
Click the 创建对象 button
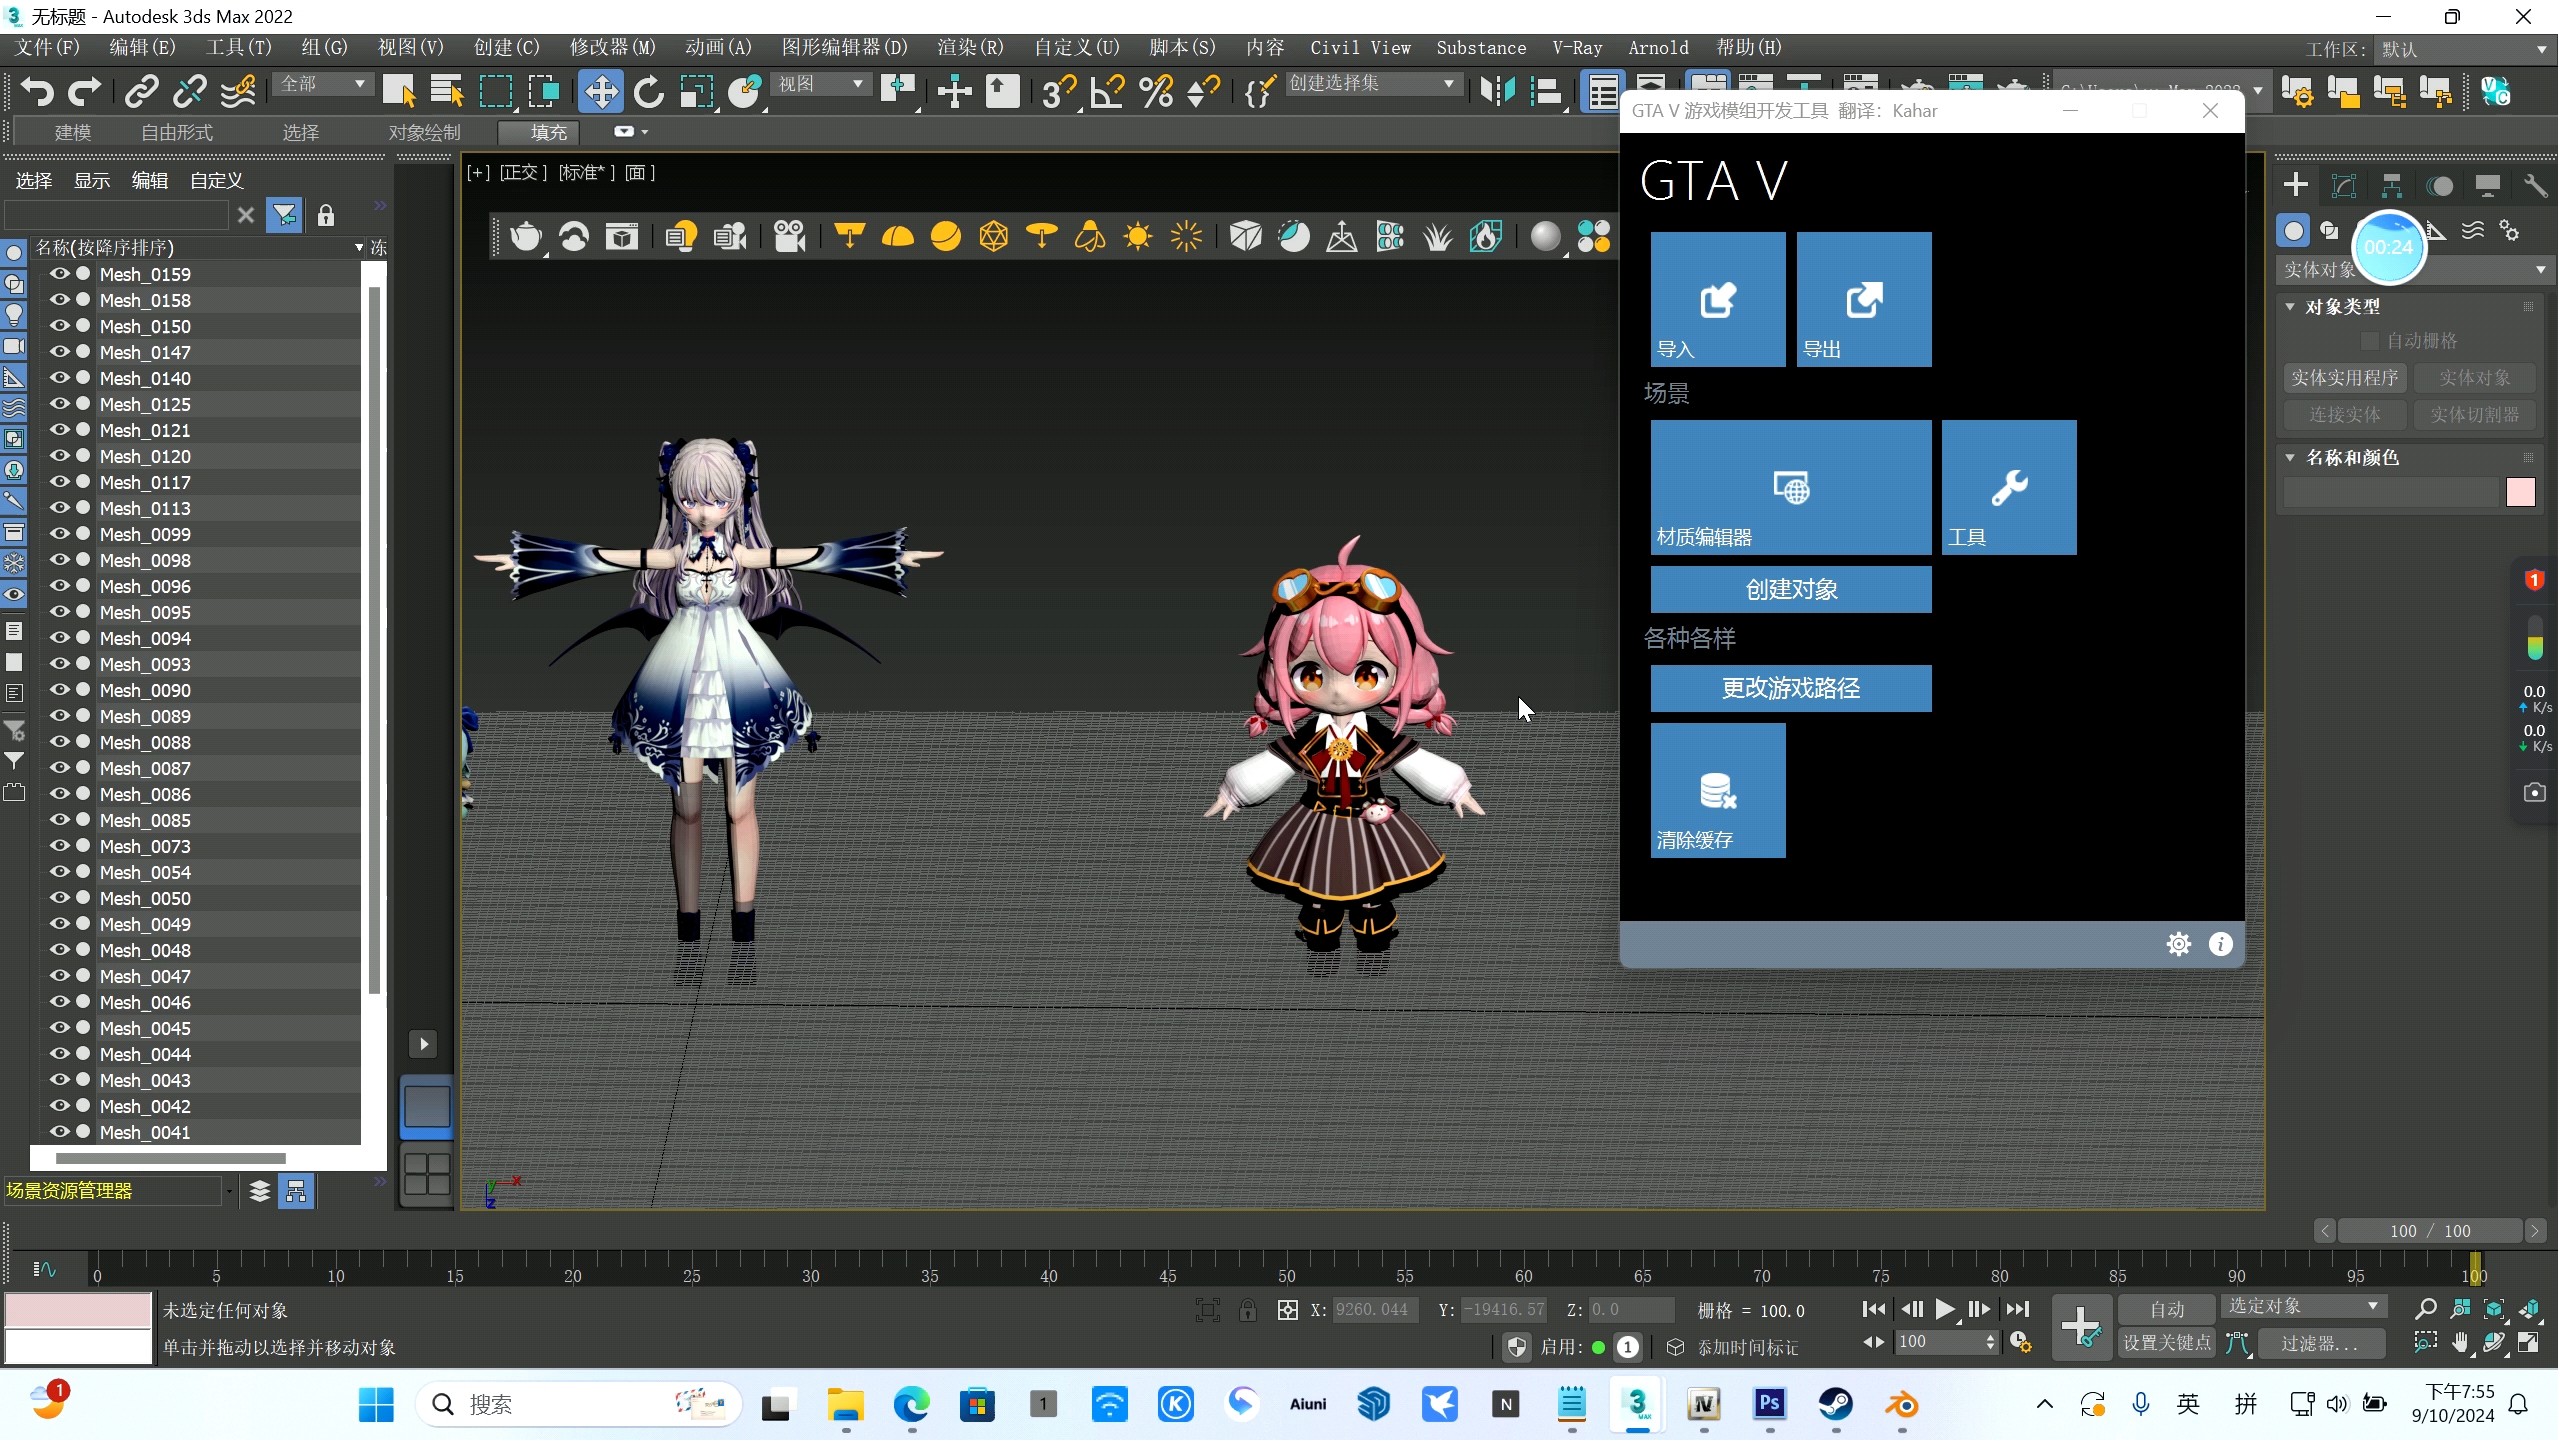[1791, 590]
